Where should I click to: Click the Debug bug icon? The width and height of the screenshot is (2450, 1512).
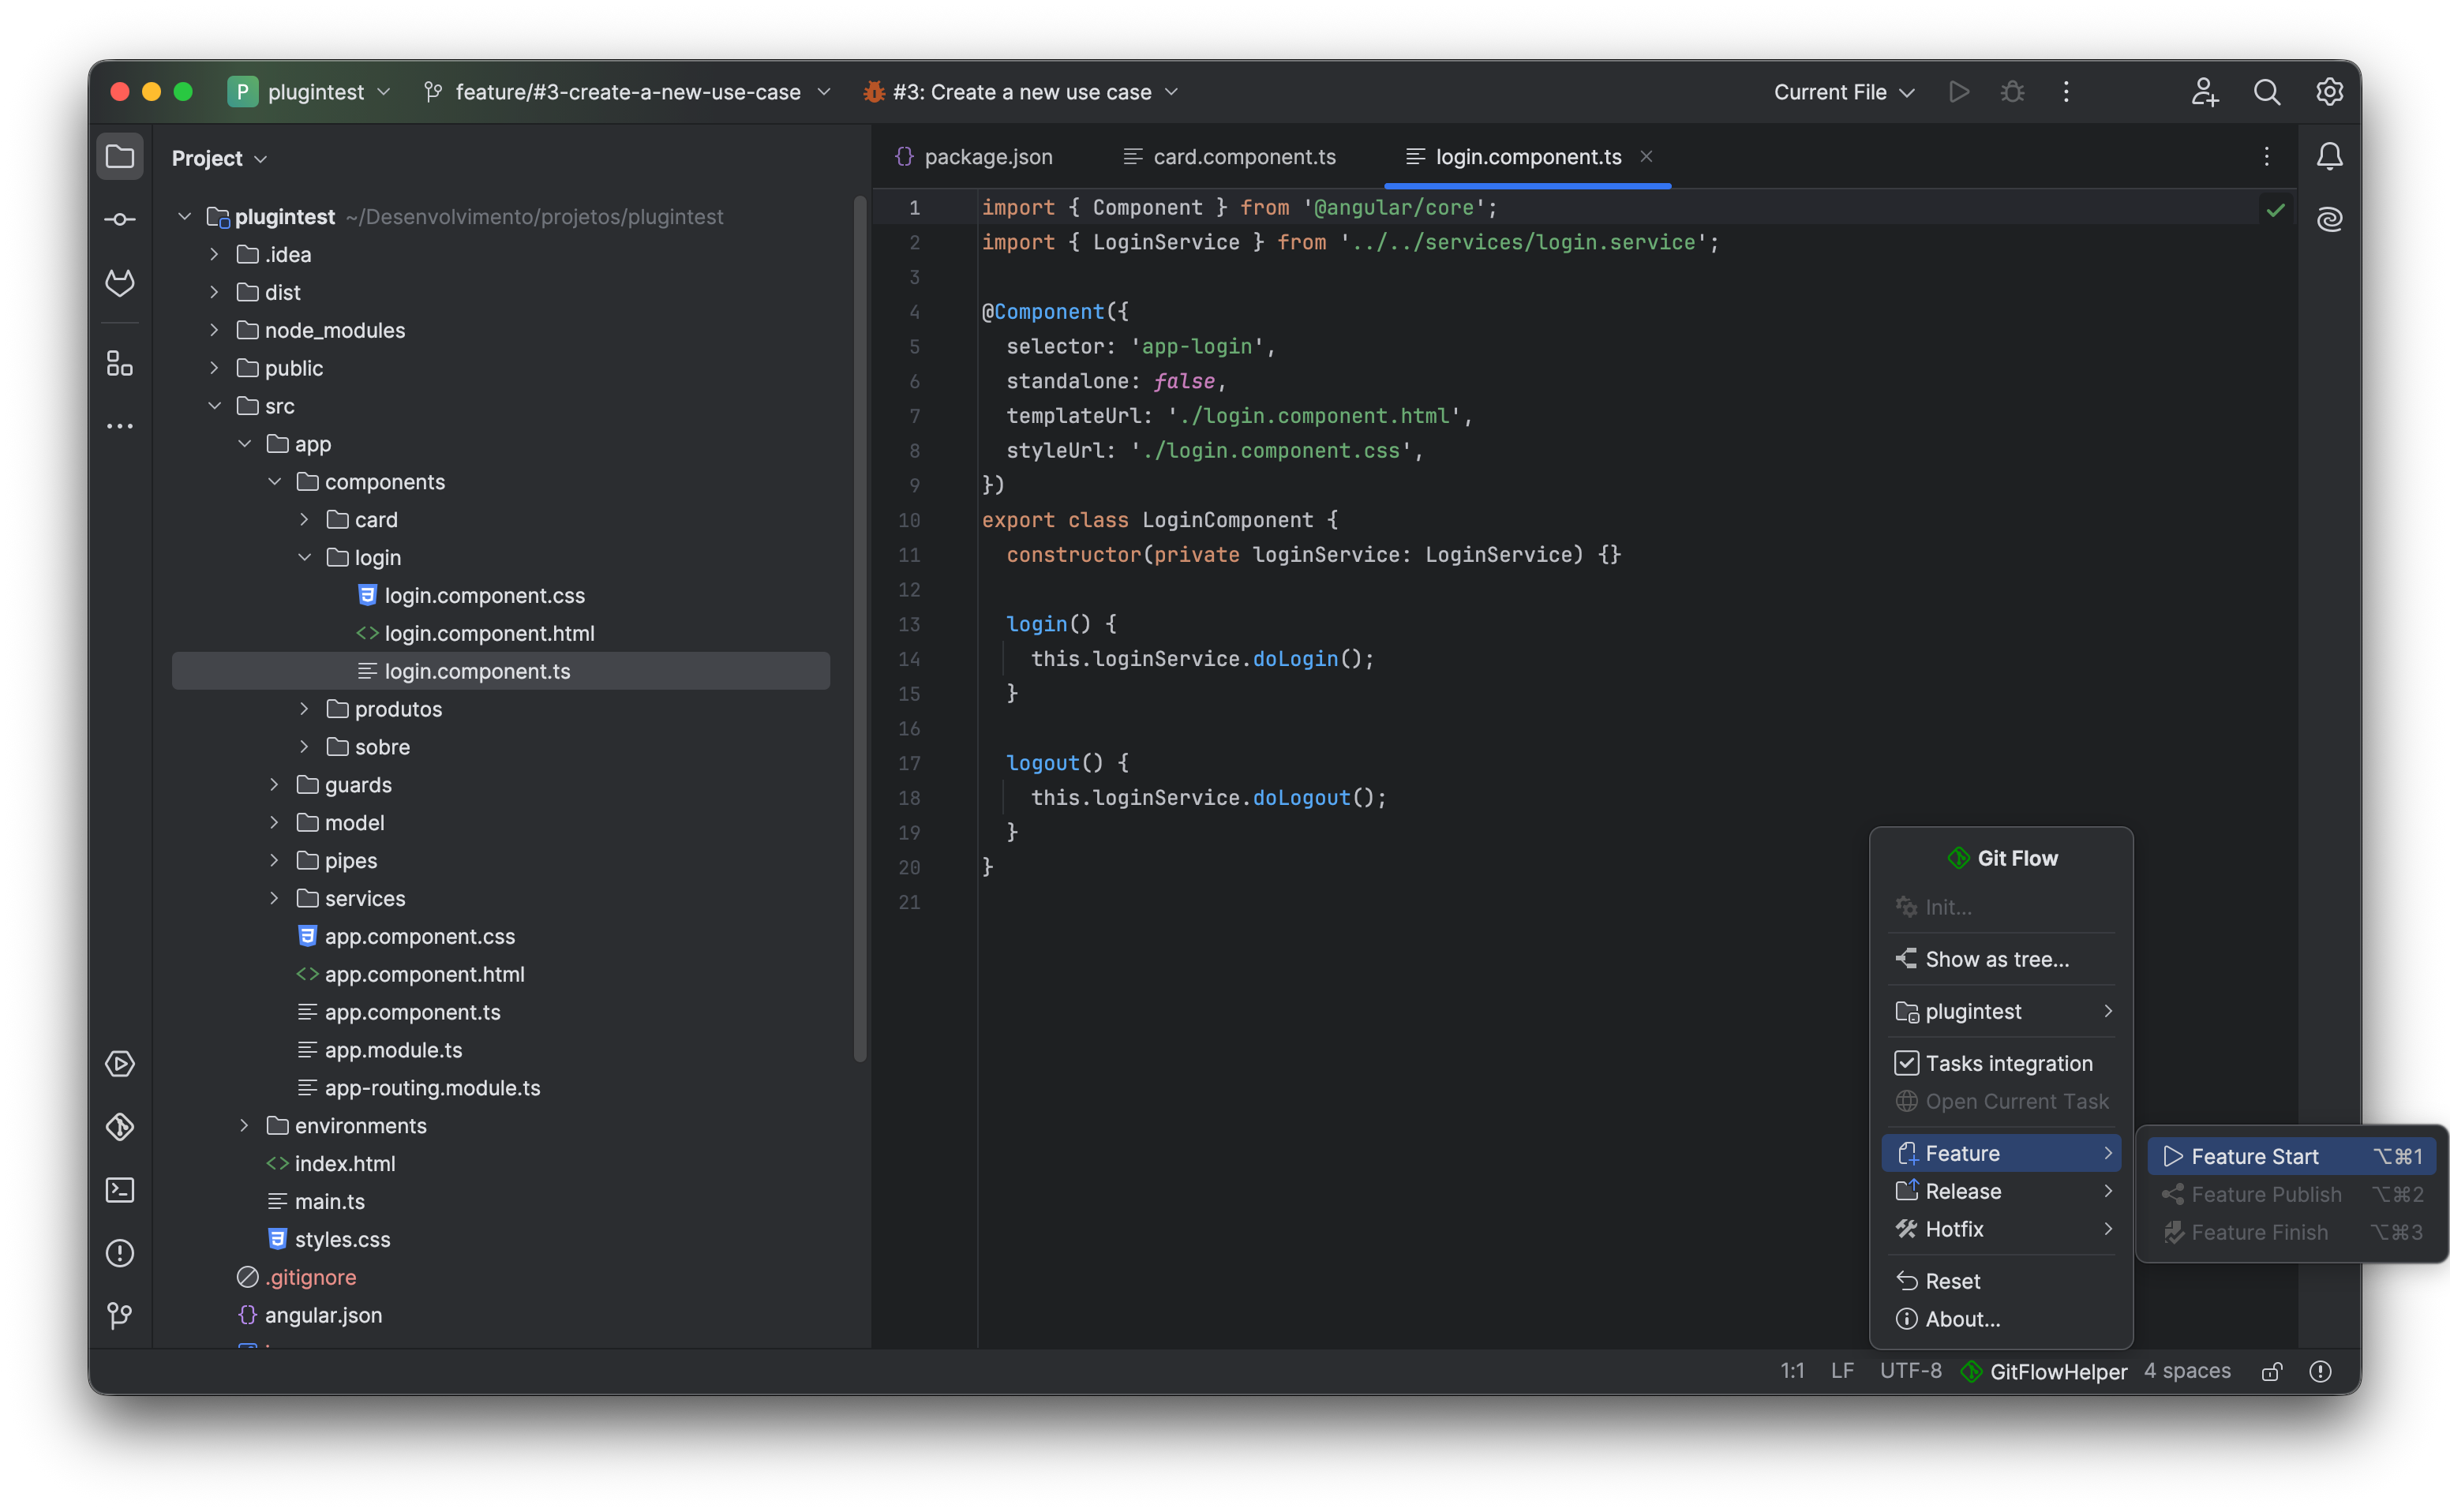coord(2012,92)
